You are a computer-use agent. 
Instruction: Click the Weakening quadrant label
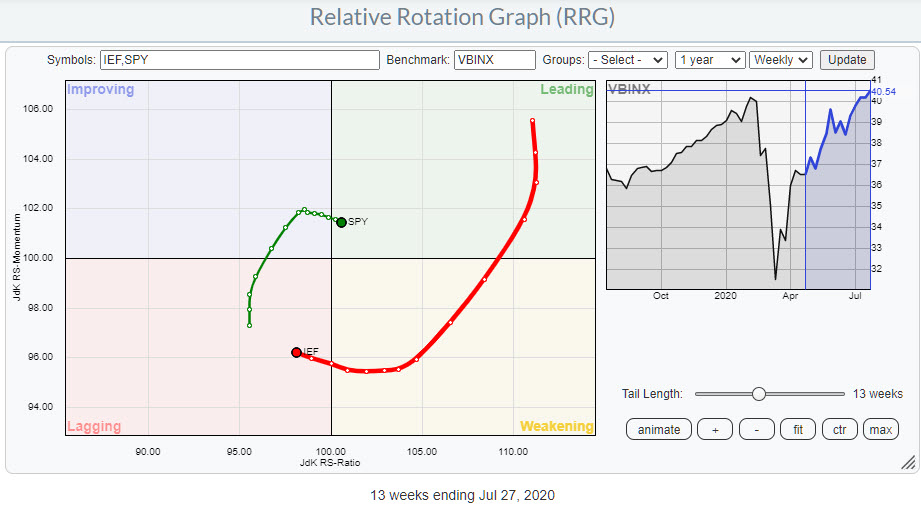pyautogui.click(x=556, y=427)
